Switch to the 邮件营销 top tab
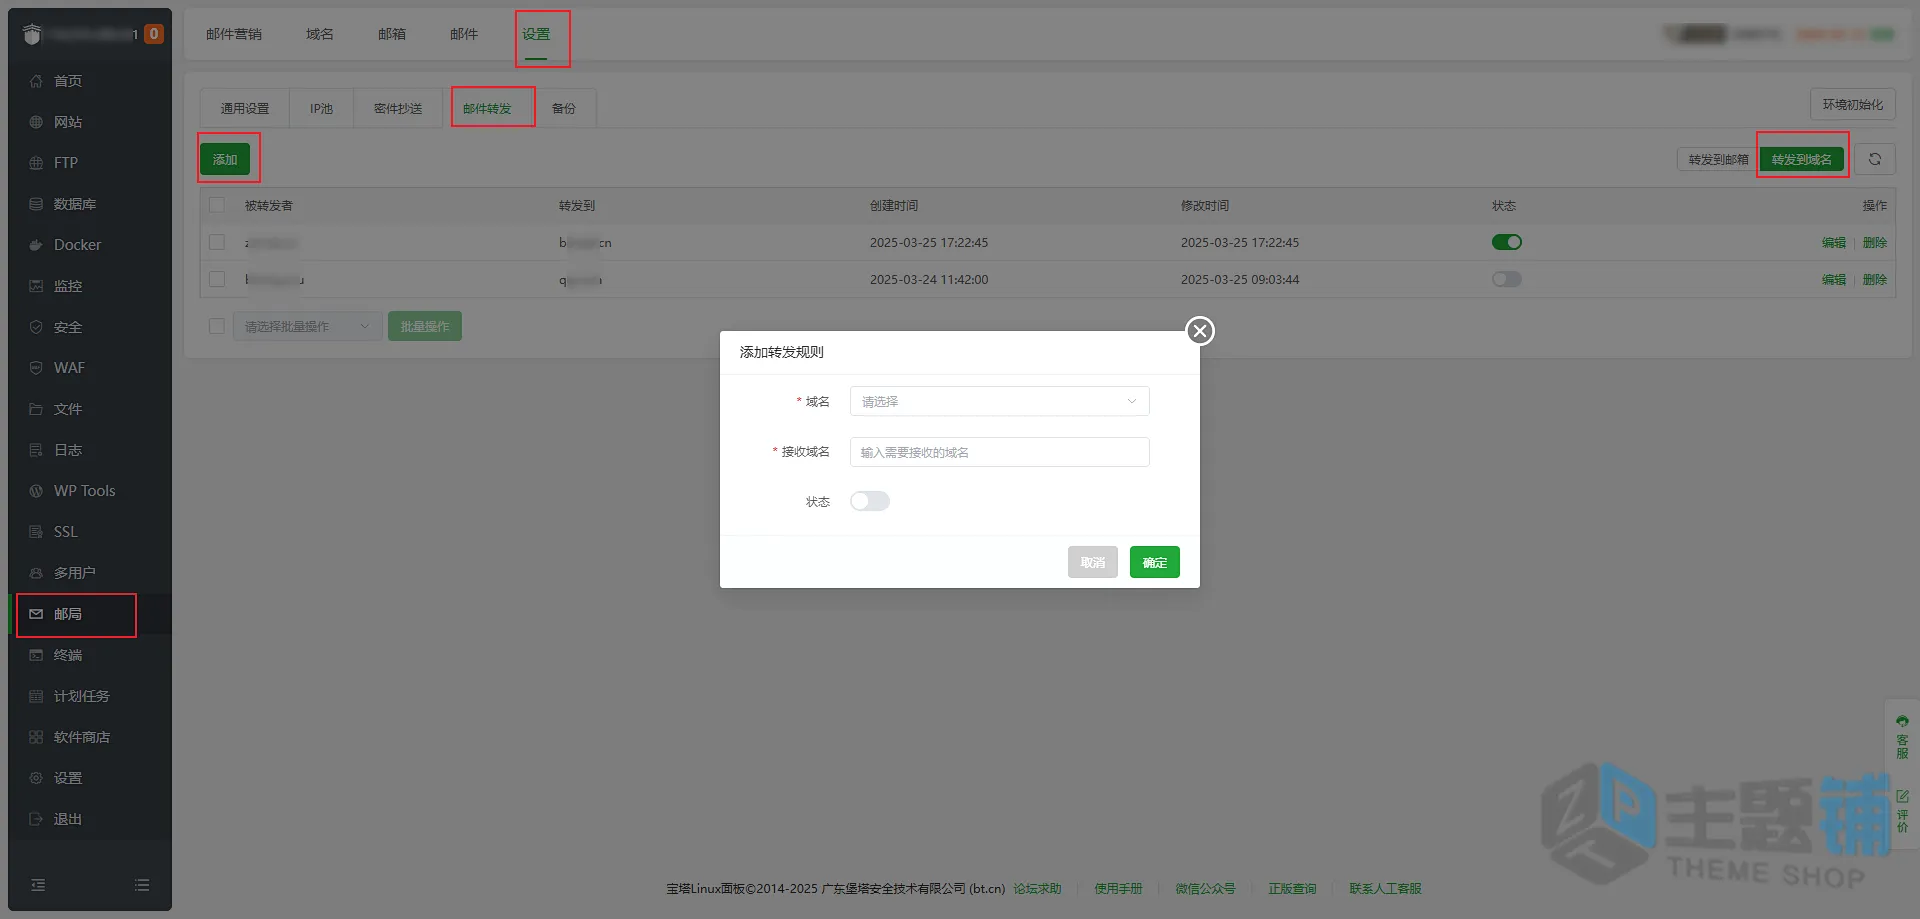The height and width of the screenshot is (919, 1920). point(234,34)
